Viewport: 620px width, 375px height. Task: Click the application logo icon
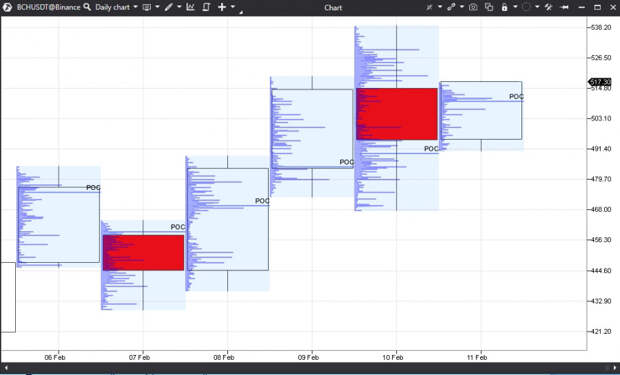point(7,7)
